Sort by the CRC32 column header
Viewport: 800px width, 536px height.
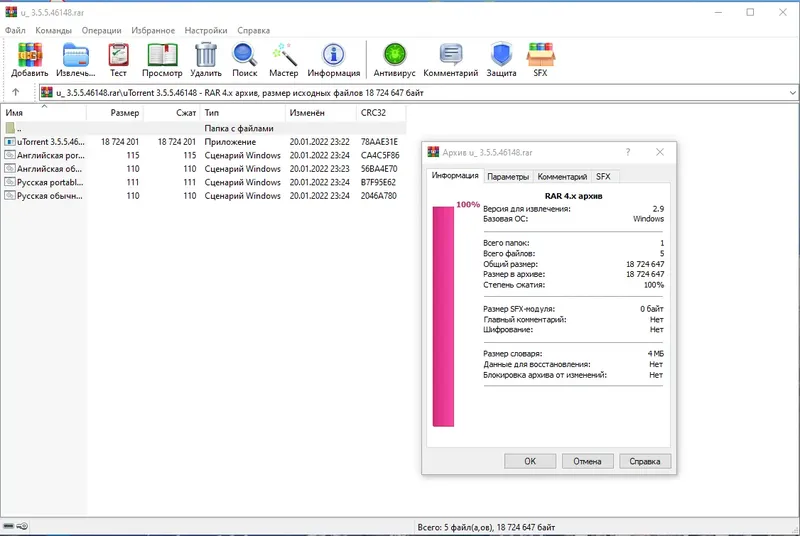[381, 113]
